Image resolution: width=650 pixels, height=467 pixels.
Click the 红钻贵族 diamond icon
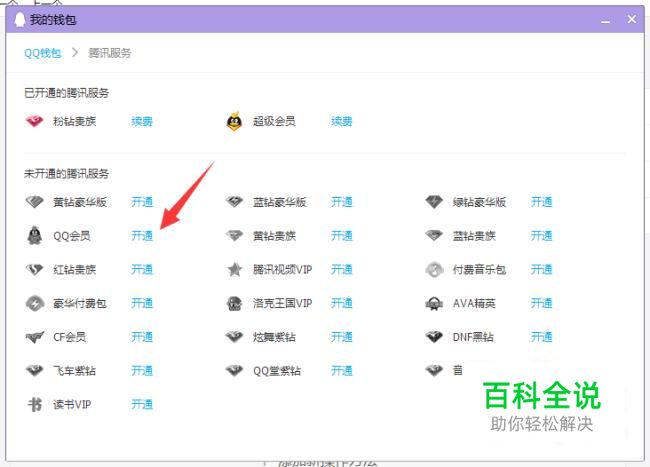pyautogui.click(x=34, y=270)
